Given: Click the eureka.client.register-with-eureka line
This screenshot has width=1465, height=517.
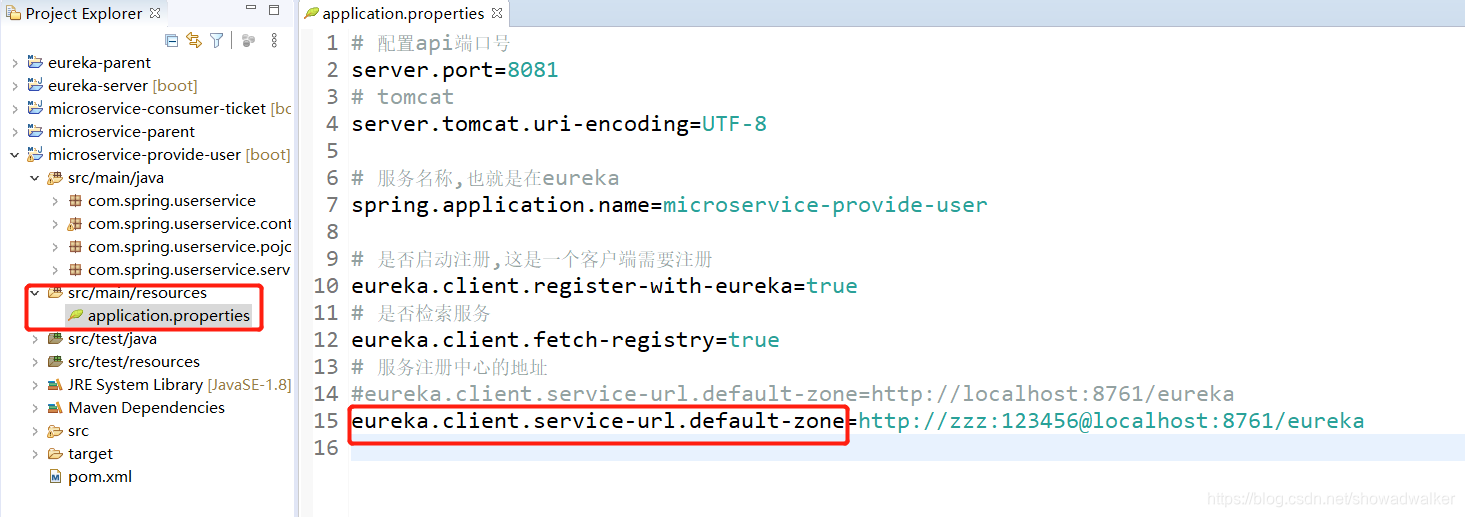Looking at the screenshot, I should pos(604,286).
